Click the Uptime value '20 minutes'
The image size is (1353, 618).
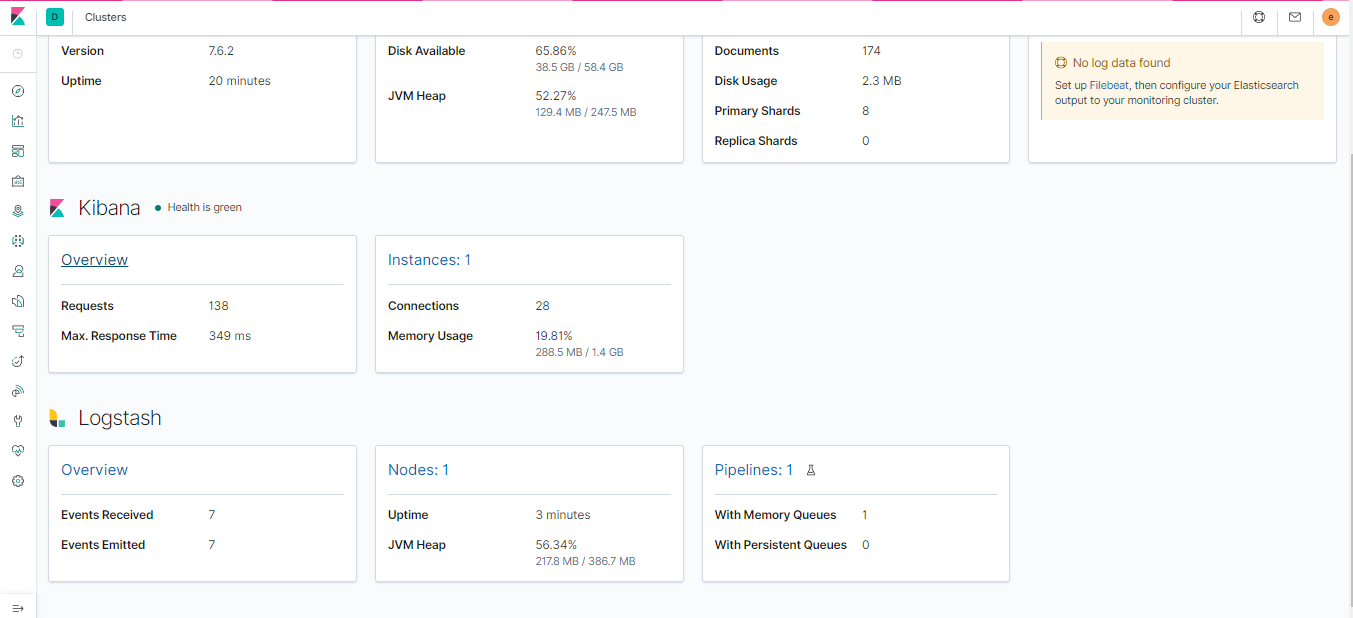[240, 81]
